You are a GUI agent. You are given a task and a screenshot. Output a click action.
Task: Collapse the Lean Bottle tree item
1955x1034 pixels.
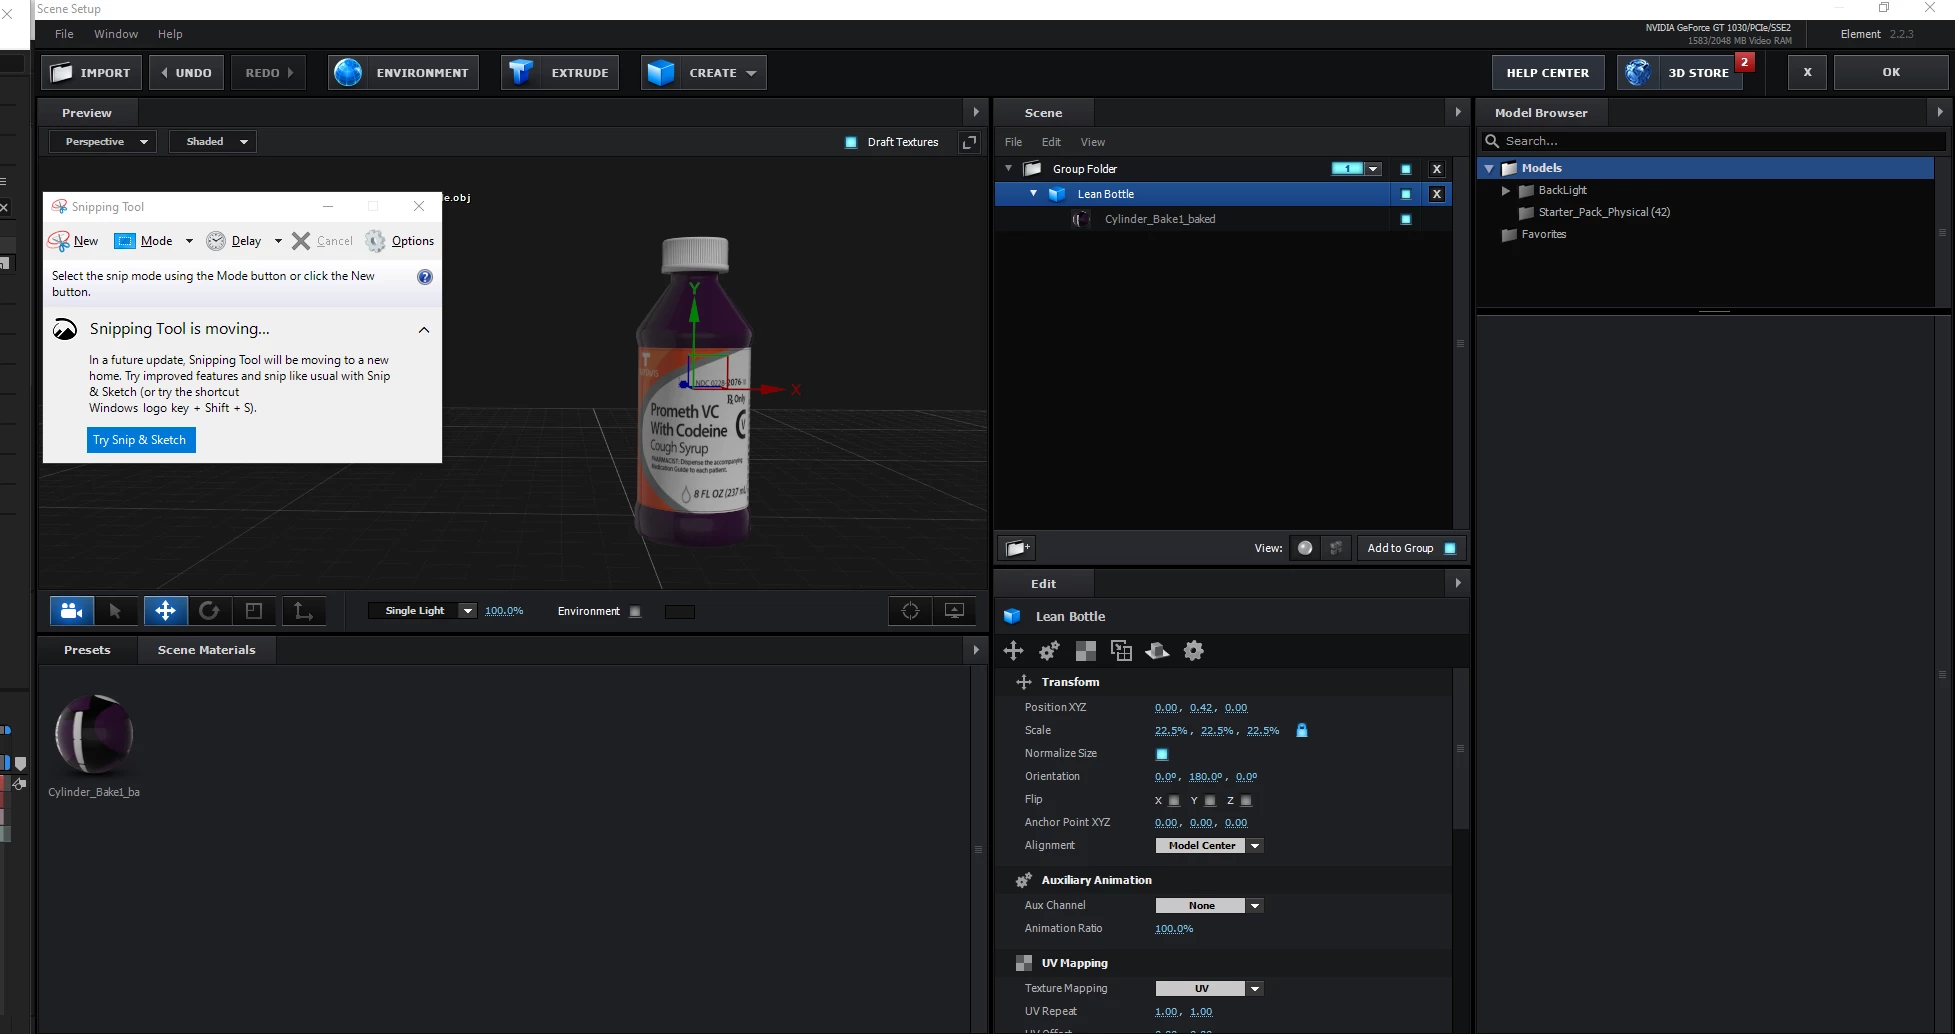pos(1033,194)
